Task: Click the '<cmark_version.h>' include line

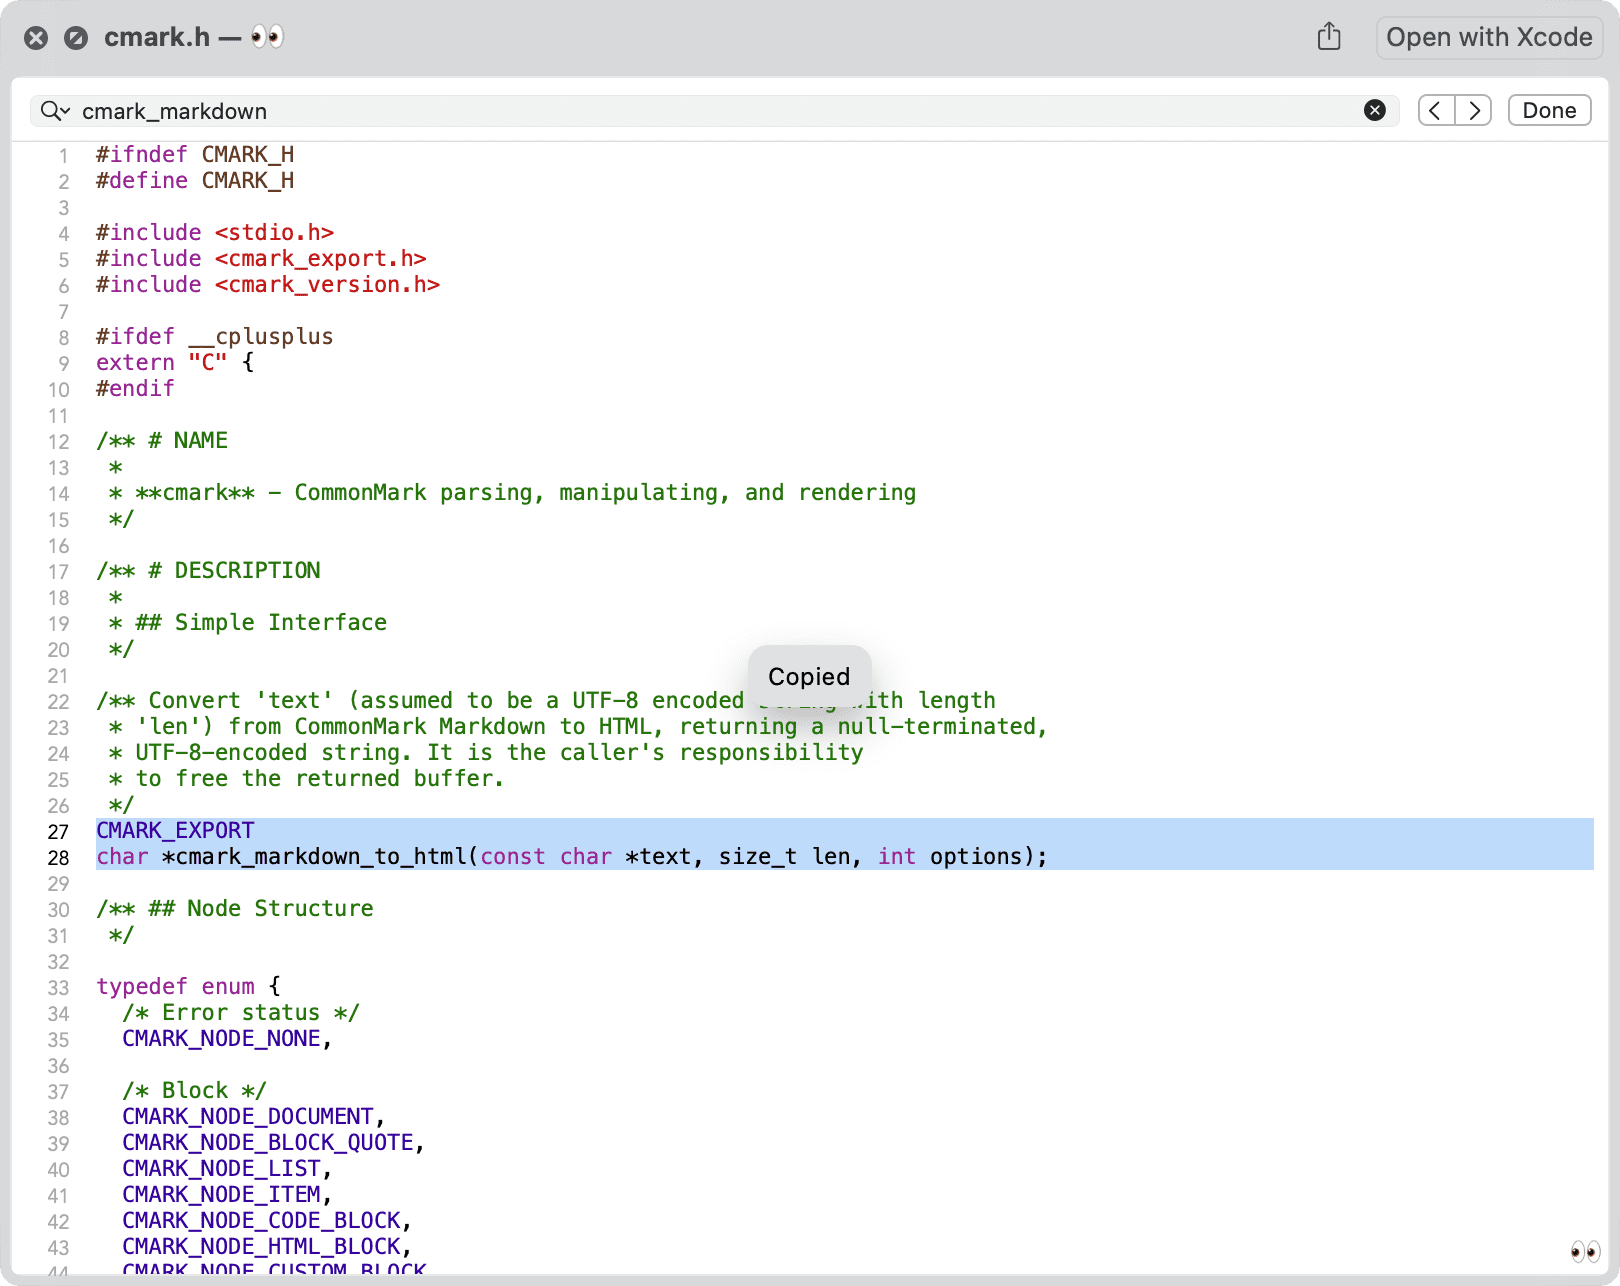Action: pos(268,285)
